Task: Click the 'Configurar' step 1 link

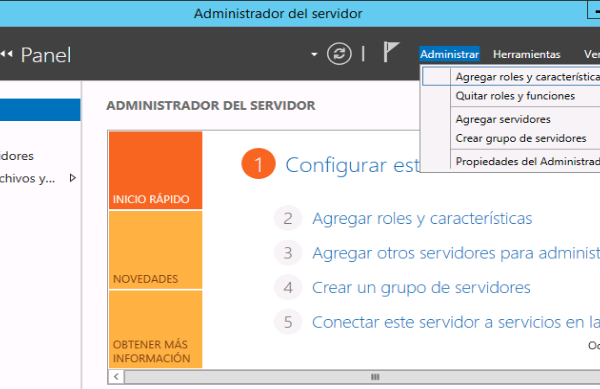Action: (353, 165)
